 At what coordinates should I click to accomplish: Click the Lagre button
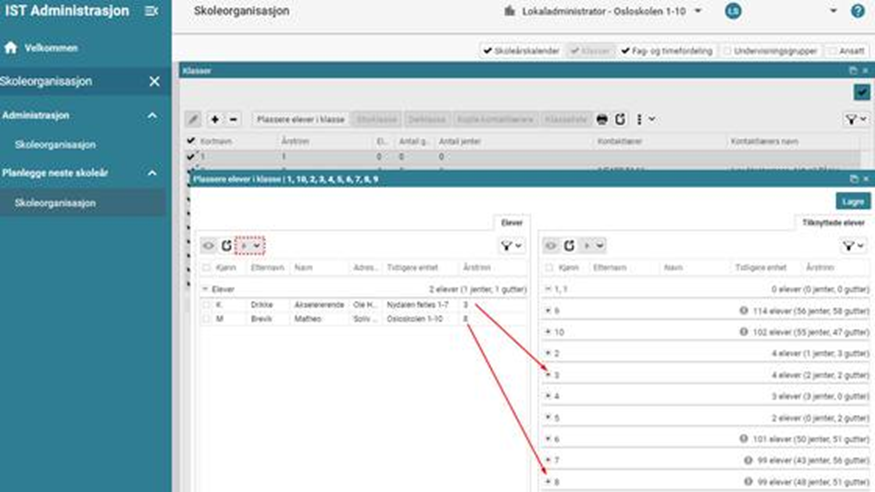852,201
